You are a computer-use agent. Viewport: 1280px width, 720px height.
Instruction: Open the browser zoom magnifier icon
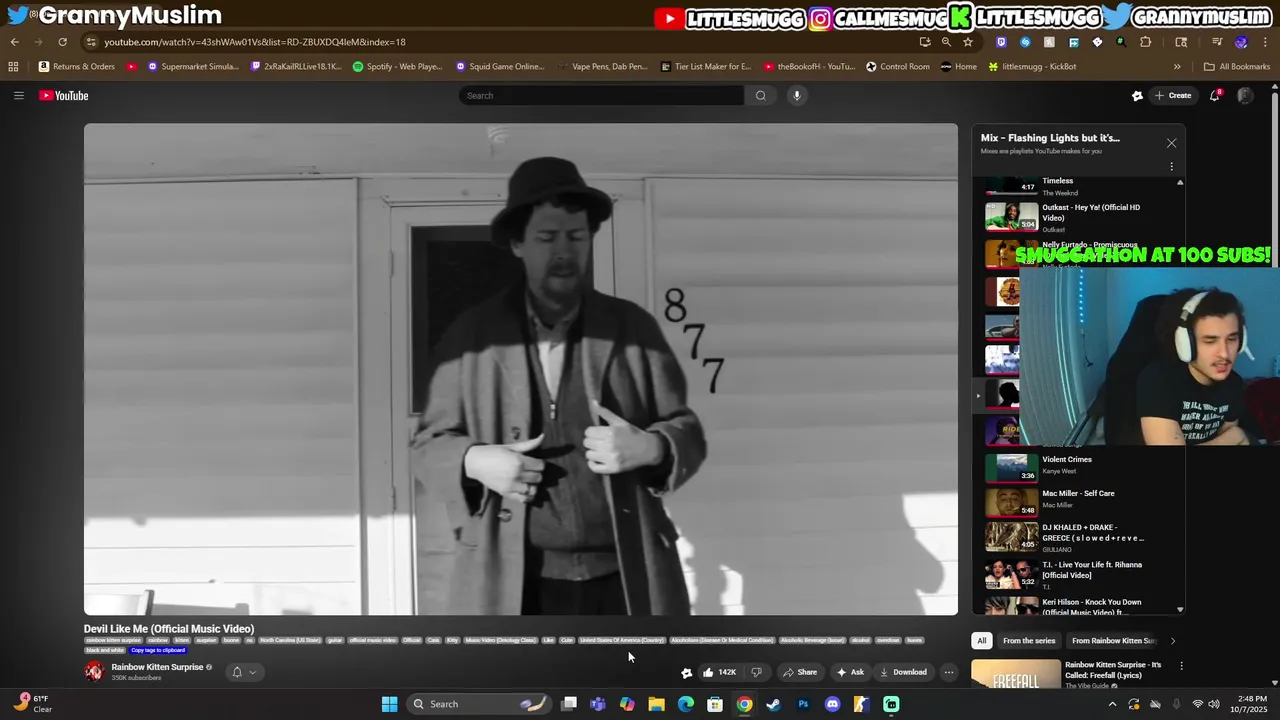click(x=946, y=42)
